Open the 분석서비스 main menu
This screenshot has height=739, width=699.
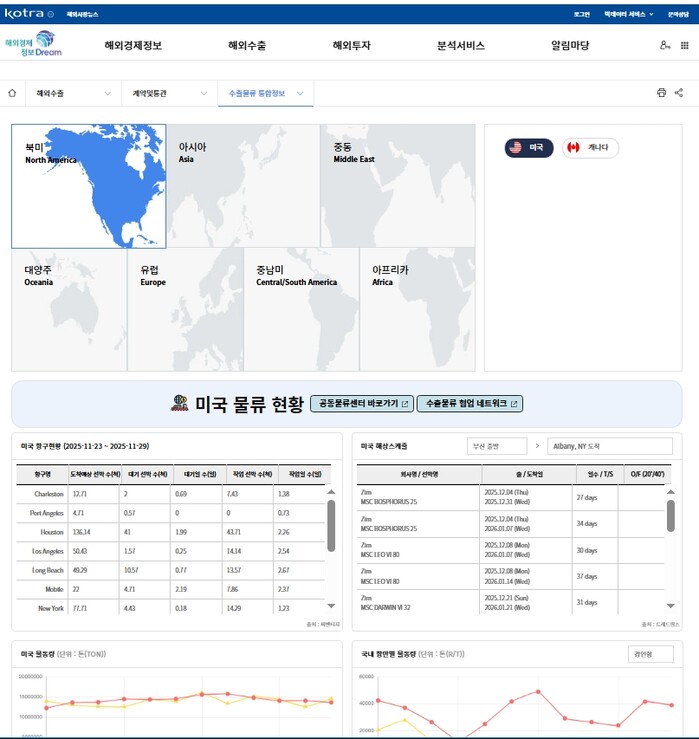point(460,45)
